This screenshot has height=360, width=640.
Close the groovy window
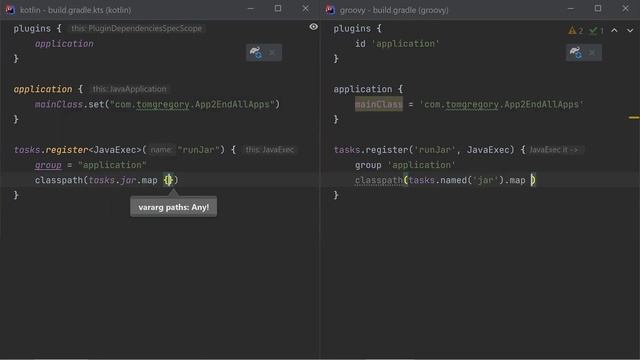pos(625,9)
